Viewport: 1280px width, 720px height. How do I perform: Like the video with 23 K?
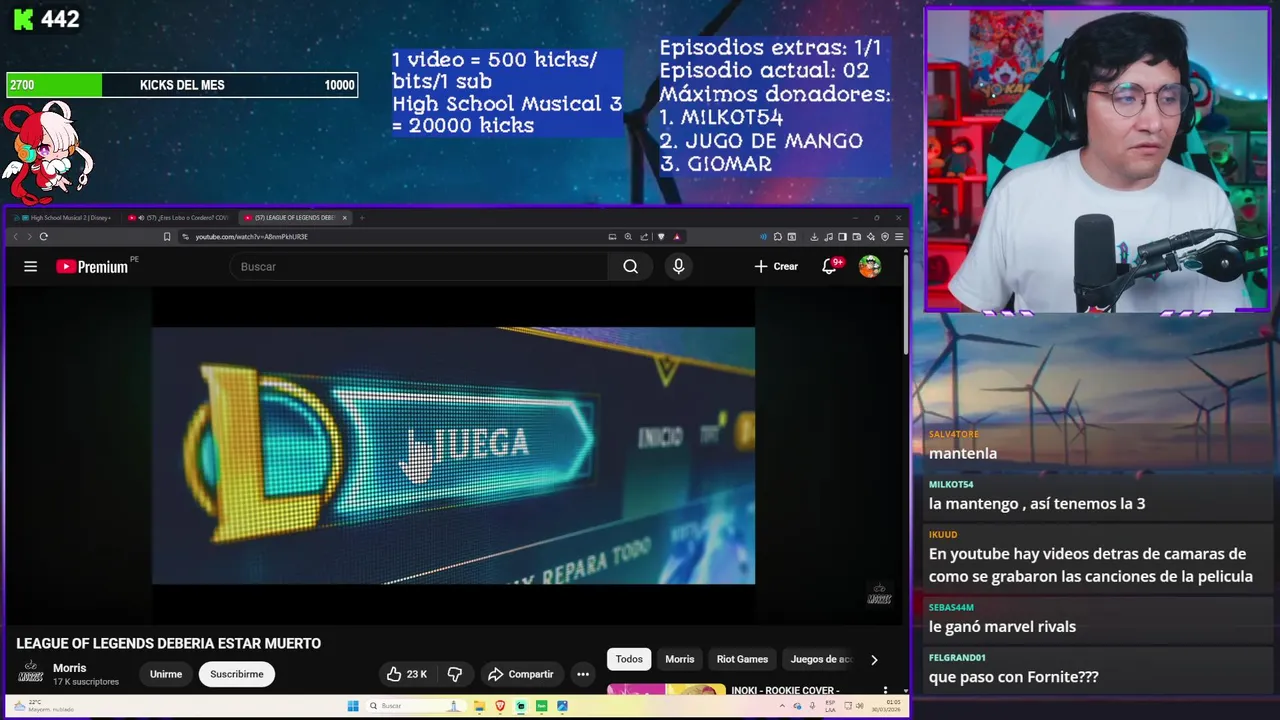point(407,674)
